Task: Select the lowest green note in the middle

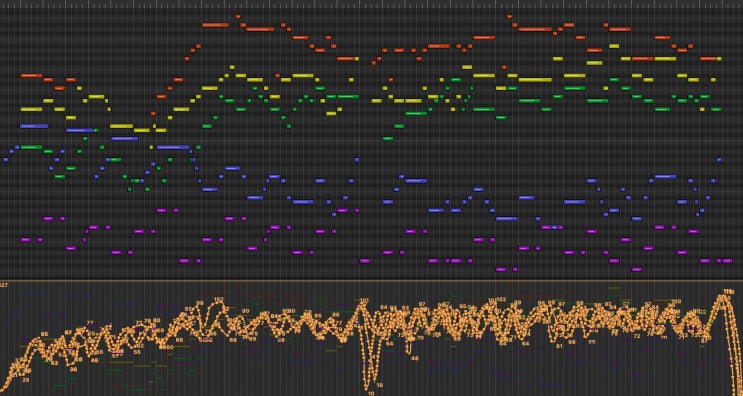Action: click(388, 139)
